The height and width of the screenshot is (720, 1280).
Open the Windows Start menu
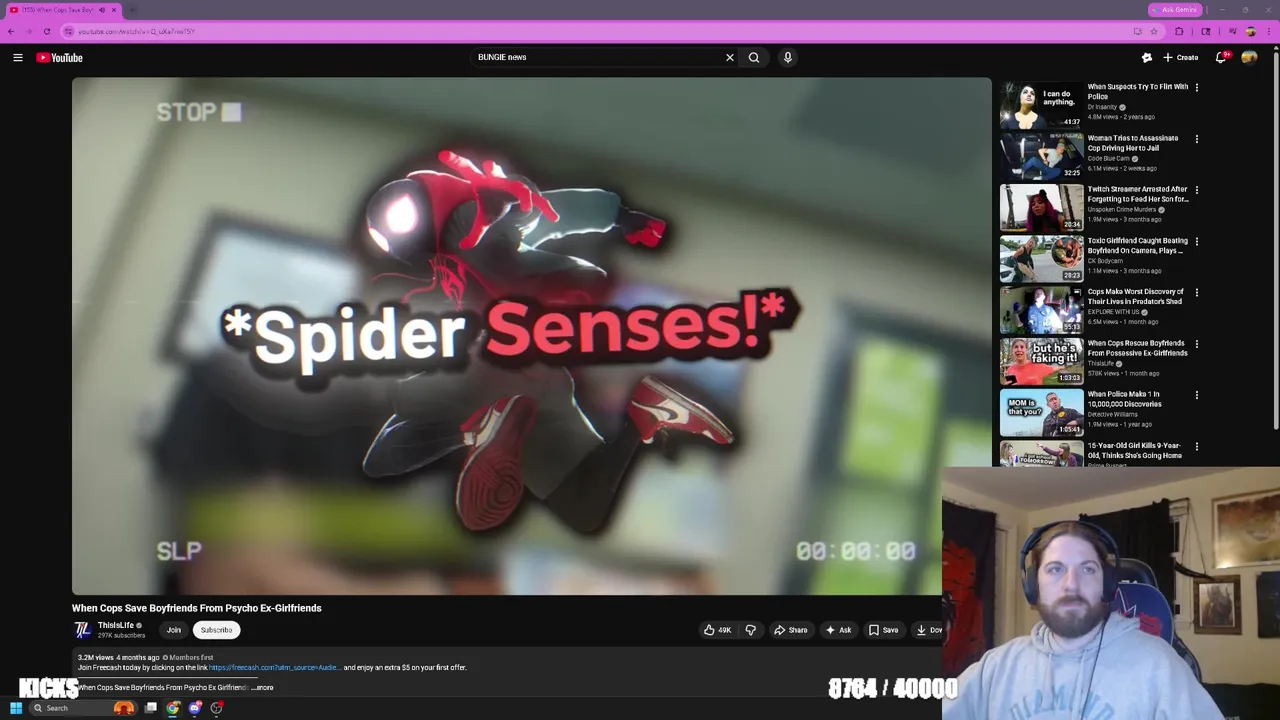click(x=16, y=708)
